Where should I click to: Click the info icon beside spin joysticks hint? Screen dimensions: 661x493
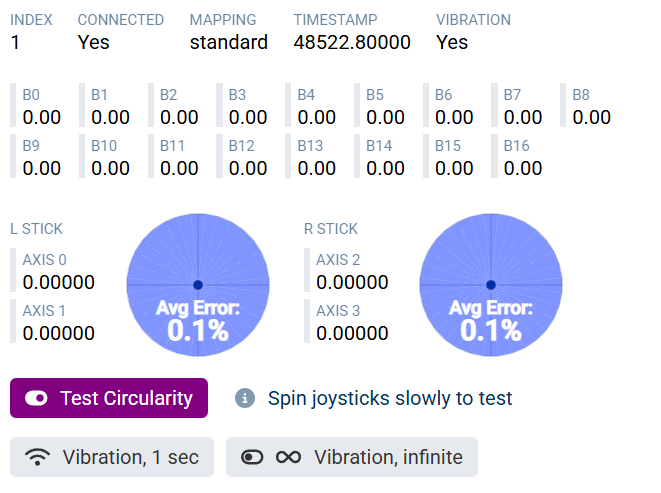point(245,398)
